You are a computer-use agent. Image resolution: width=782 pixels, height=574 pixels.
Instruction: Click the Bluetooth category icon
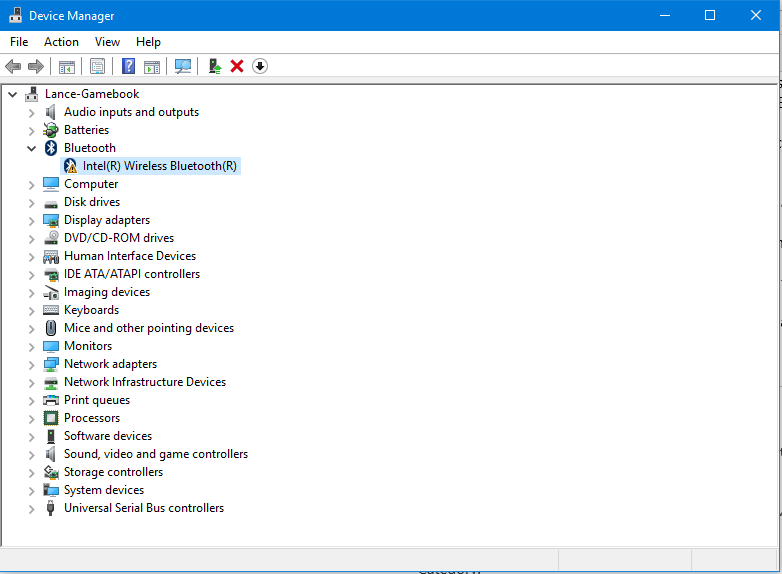click(51, 148)
